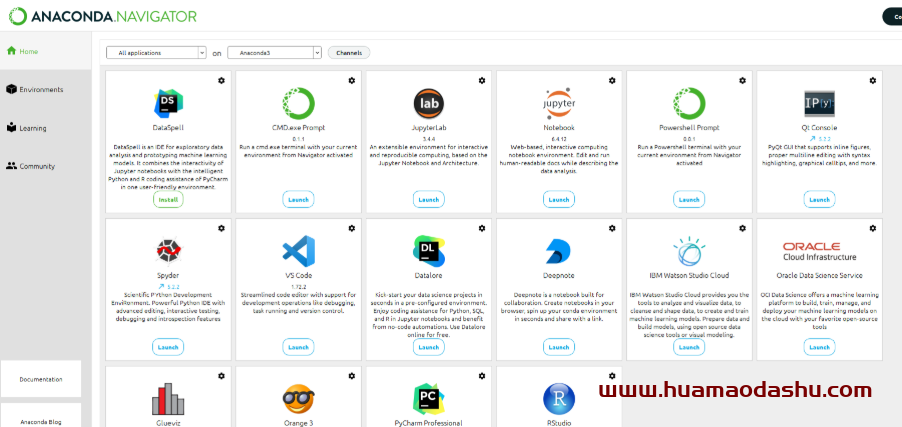Image resolution: width=902 pixels, height=427 pixels.
Task: Click the Qt Console update arrow version
Action: click(x=820, y=139)
